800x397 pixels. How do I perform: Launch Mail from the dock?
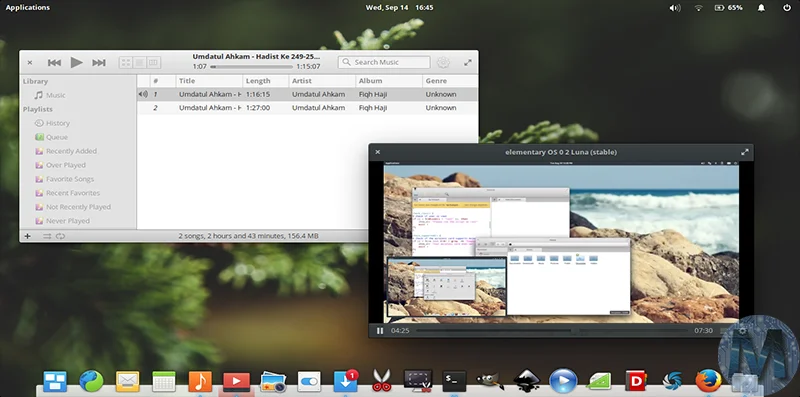tap(128, 381)
